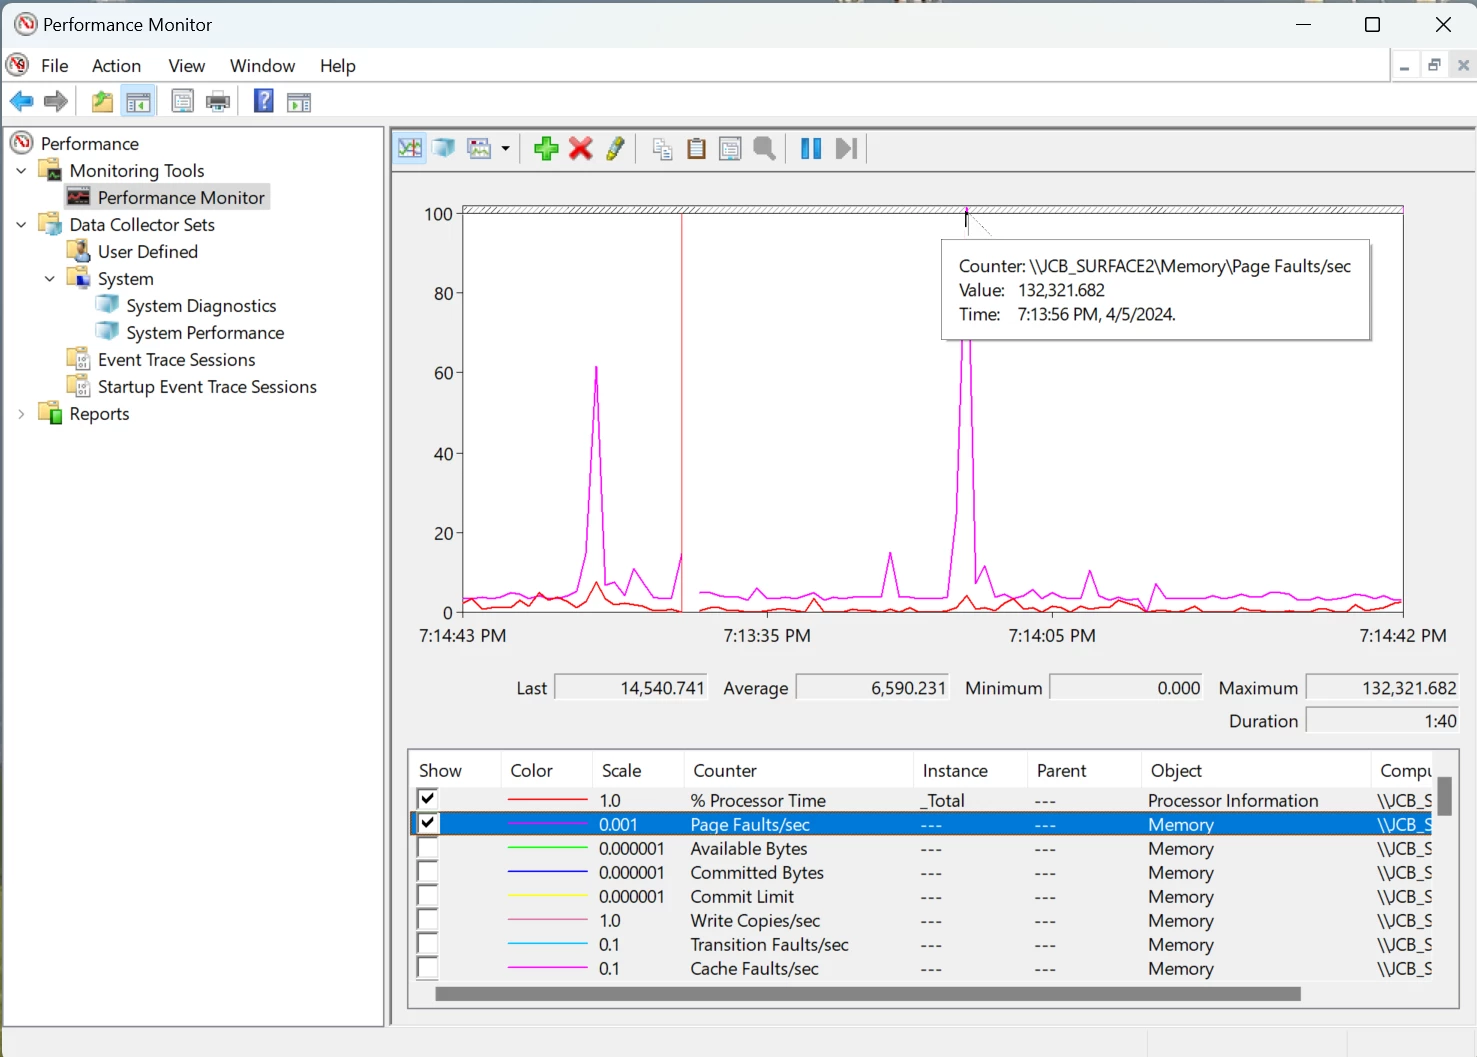Click the Maximum value field
The width and height of the screenshot is (1477, 1057).
[x=1382, y=688]
